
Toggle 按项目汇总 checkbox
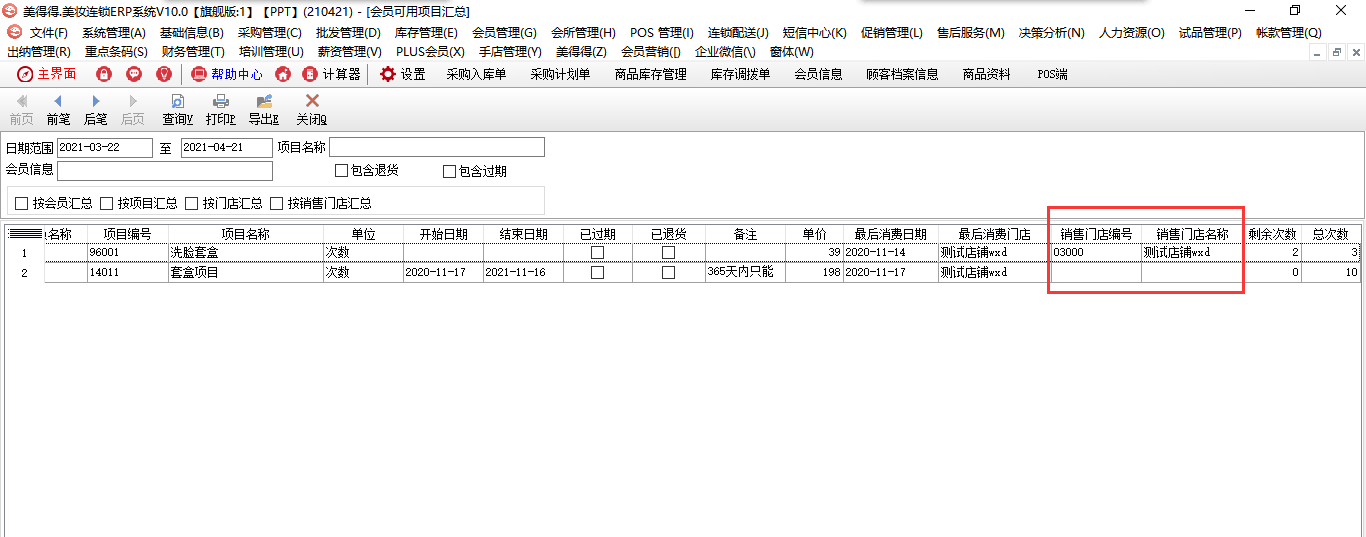tap(106, 203)
